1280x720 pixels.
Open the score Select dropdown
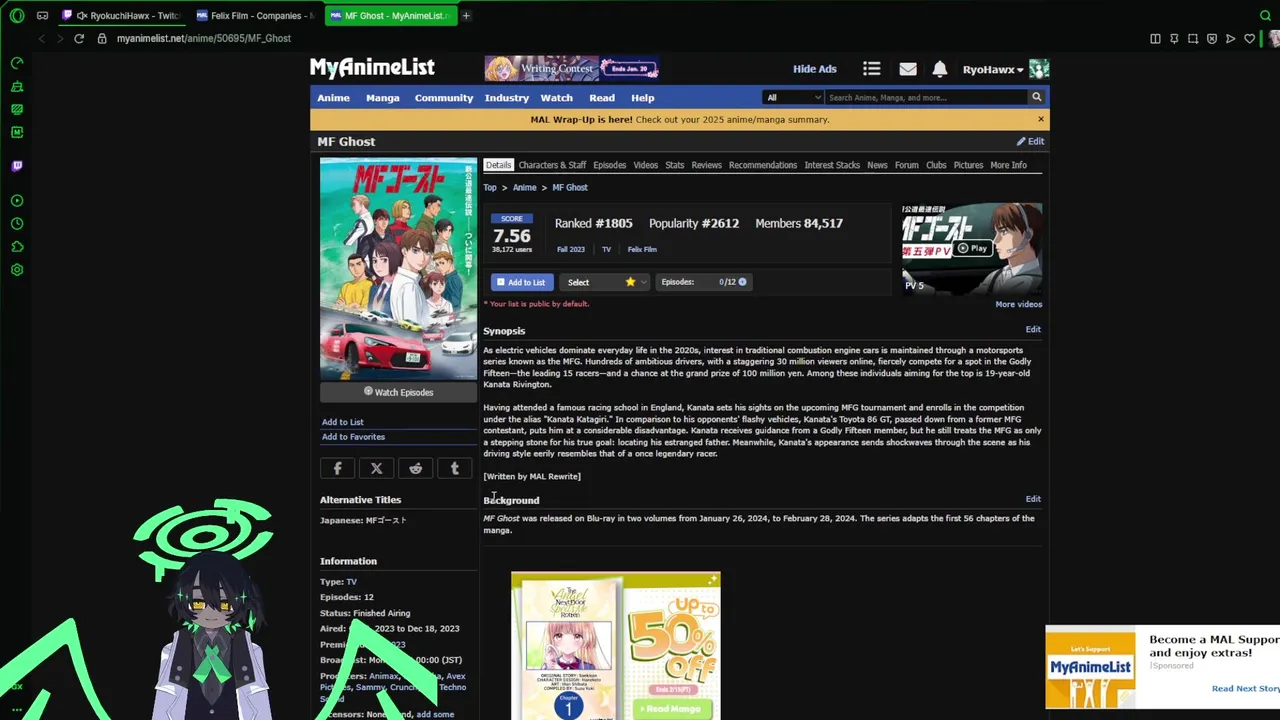pos(604,282)
